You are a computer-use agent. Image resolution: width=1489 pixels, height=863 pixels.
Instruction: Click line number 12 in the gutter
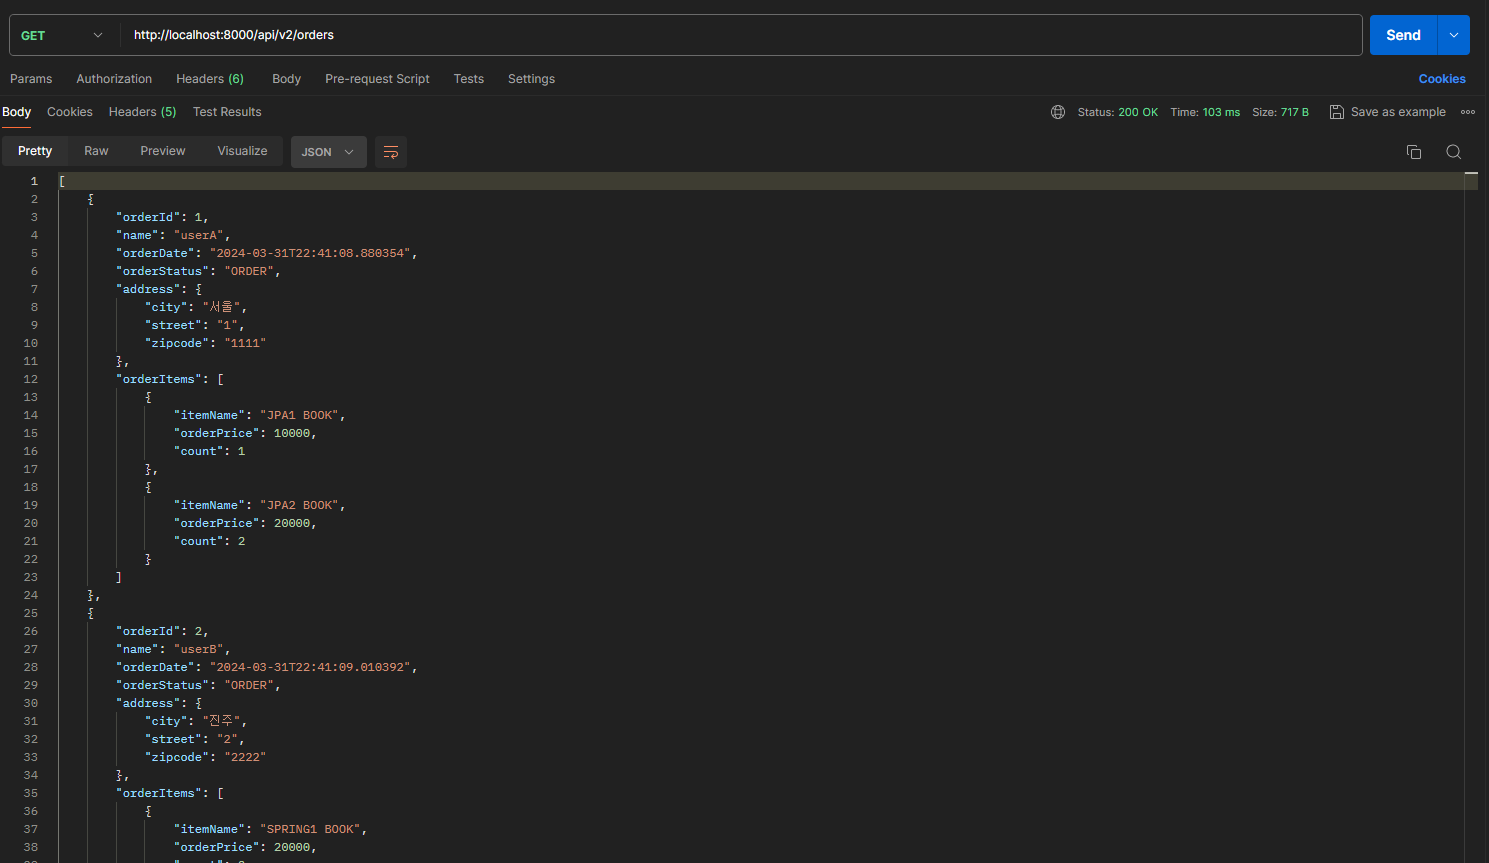click(31, 379)
